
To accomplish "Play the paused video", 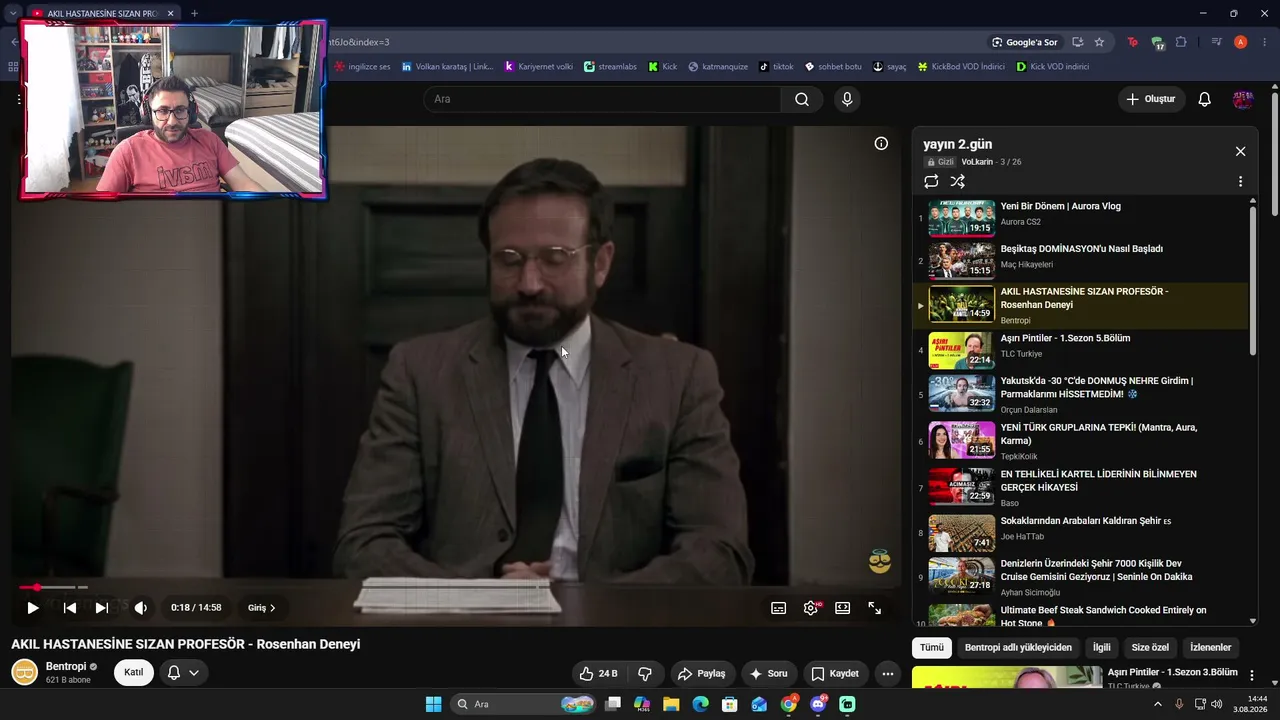I will (32, 607).
